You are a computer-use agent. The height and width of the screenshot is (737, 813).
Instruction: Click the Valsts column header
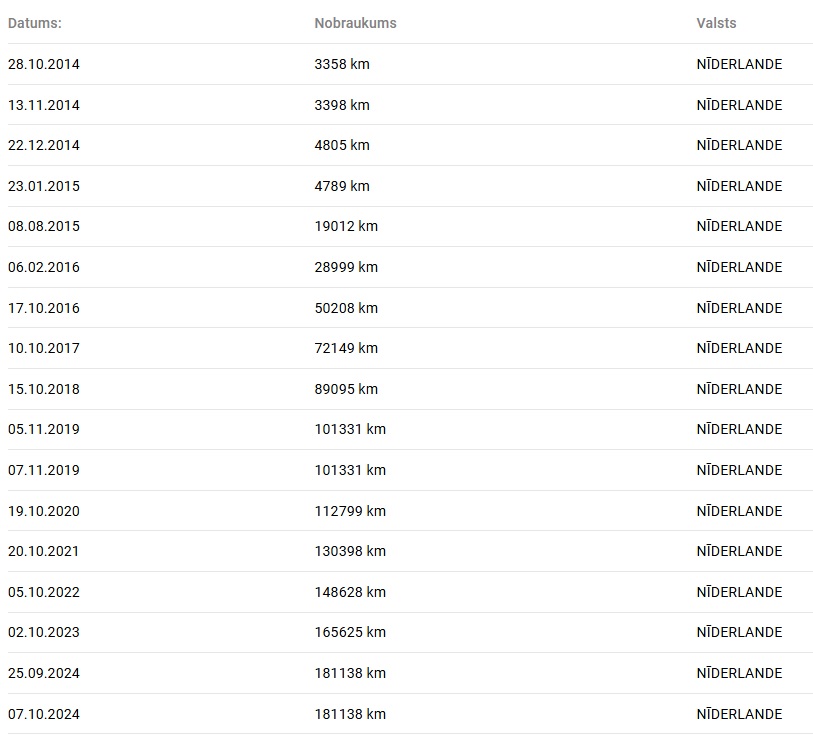click(x=716, y=23)
